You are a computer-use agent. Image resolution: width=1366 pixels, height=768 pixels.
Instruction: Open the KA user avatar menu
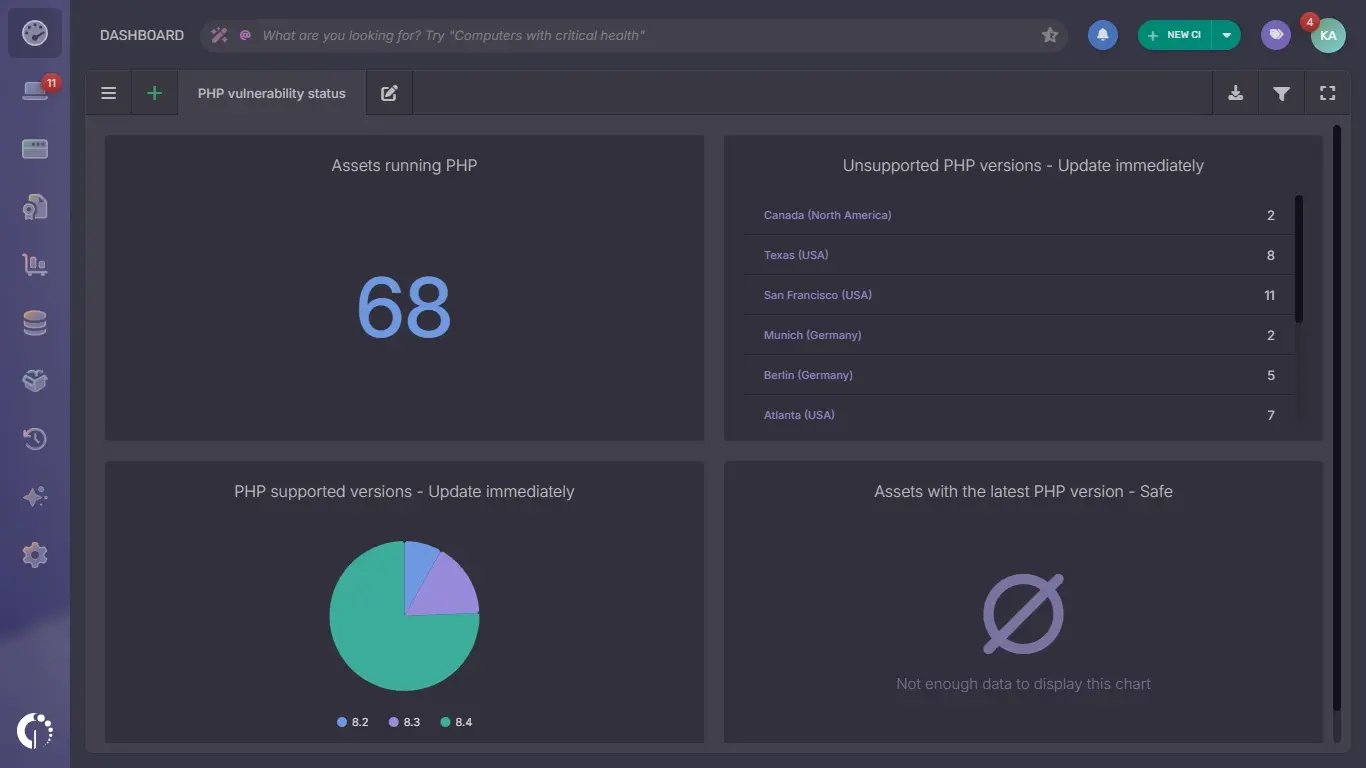(x=1328, y=35)
